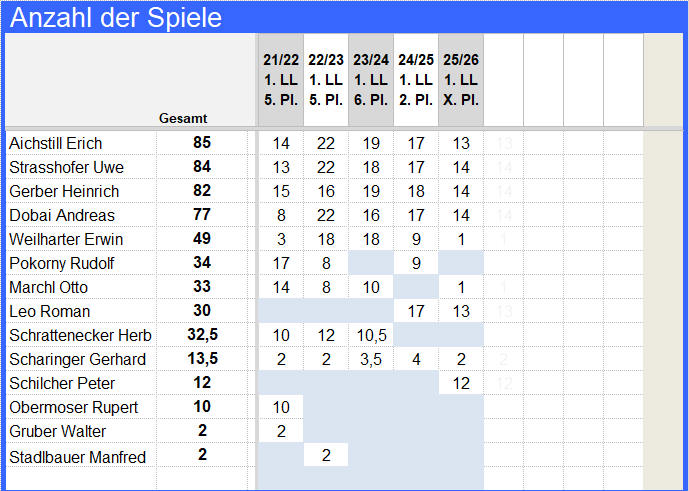Screen dimensions: 689x491
Task: Select the 23/24 season column header
Action: pyautogui.click(x=371, y=80)
